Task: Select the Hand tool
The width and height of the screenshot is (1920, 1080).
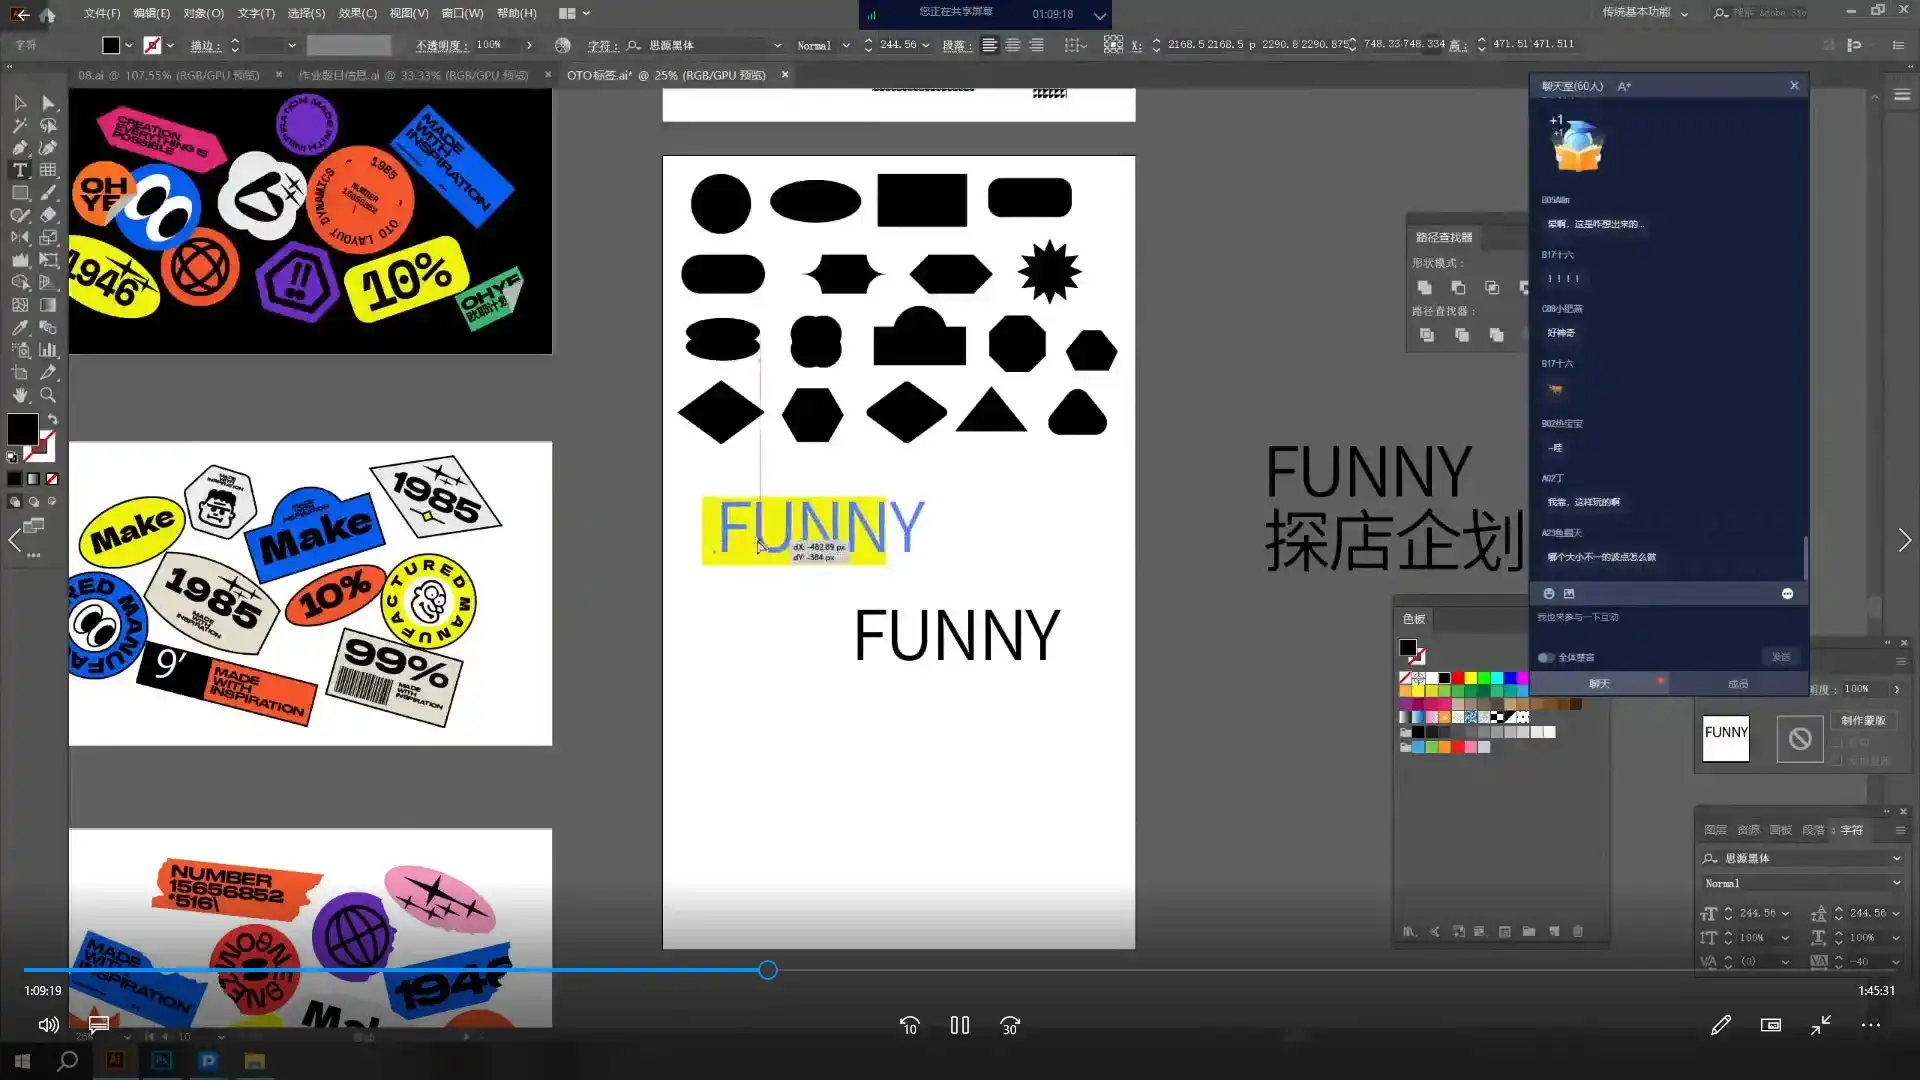Action: coord(19,395)
